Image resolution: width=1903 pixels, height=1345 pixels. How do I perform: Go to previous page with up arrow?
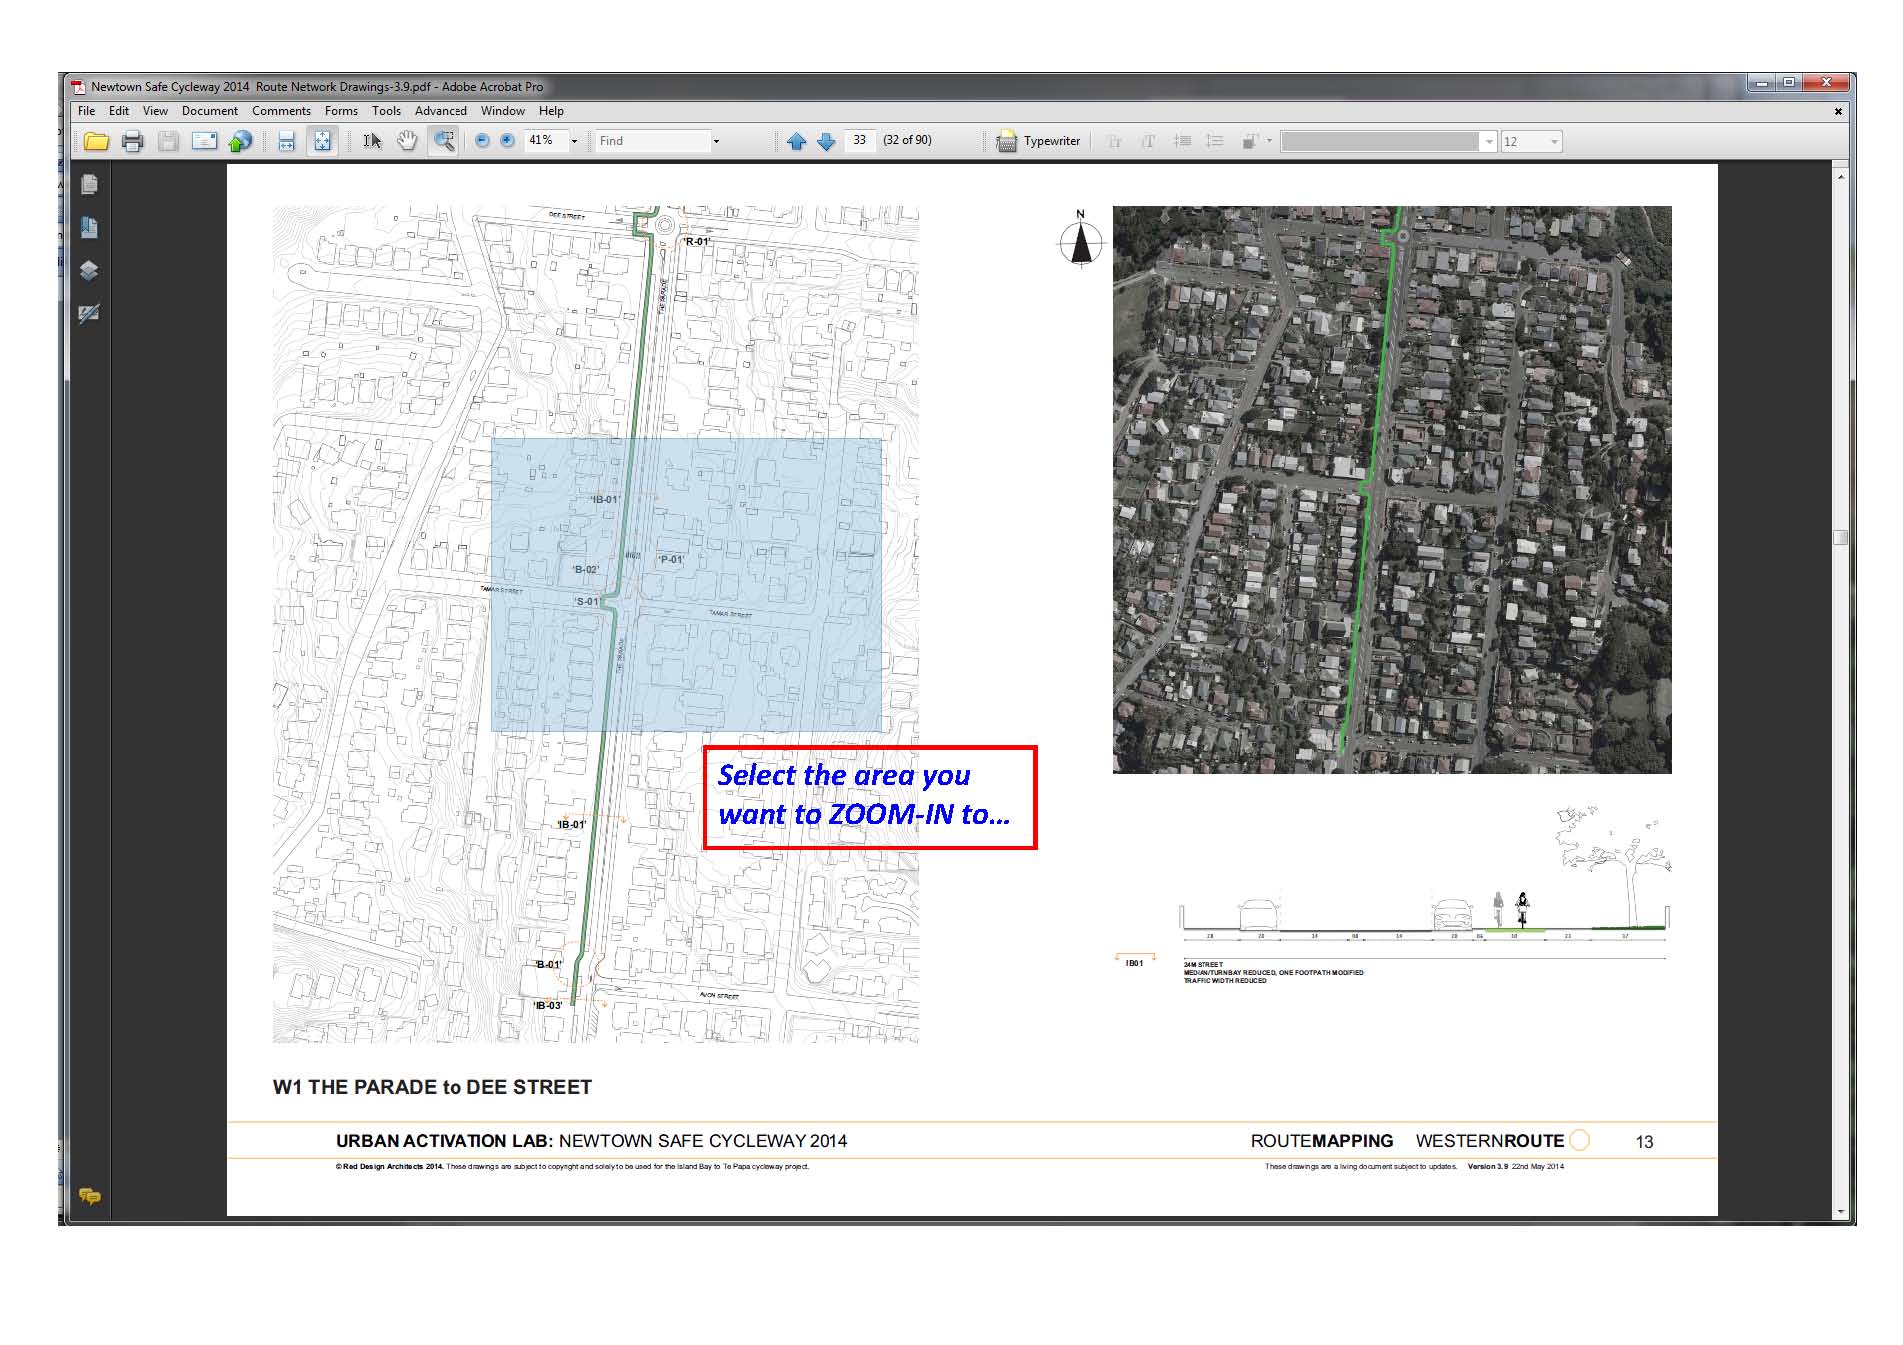coord(796,141)
